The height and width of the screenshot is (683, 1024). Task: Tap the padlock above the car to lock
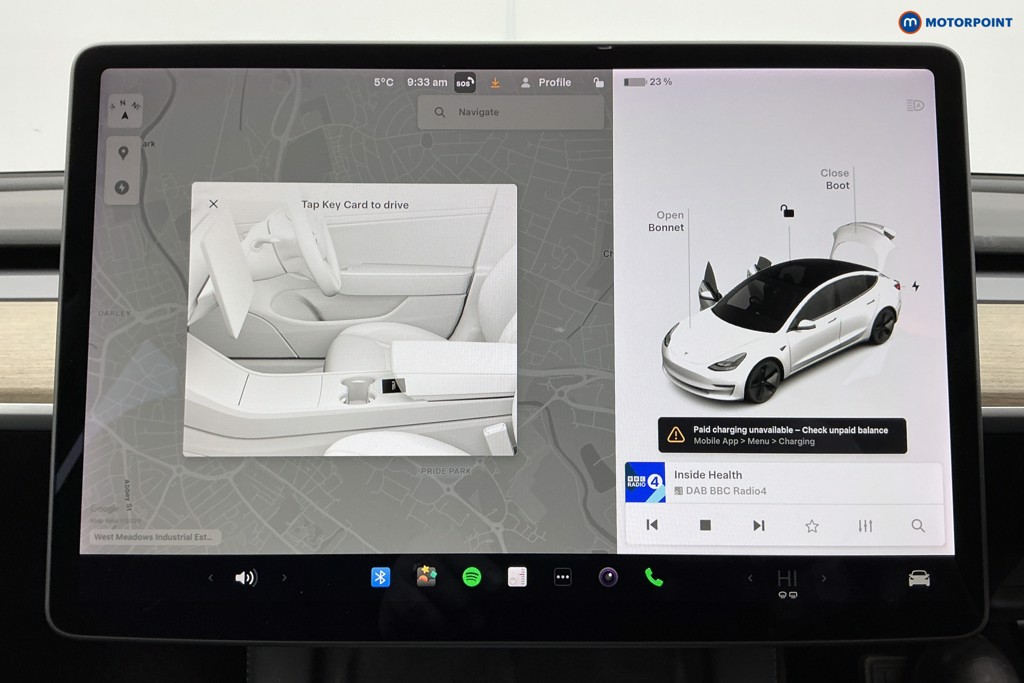(x=787, y=211)
